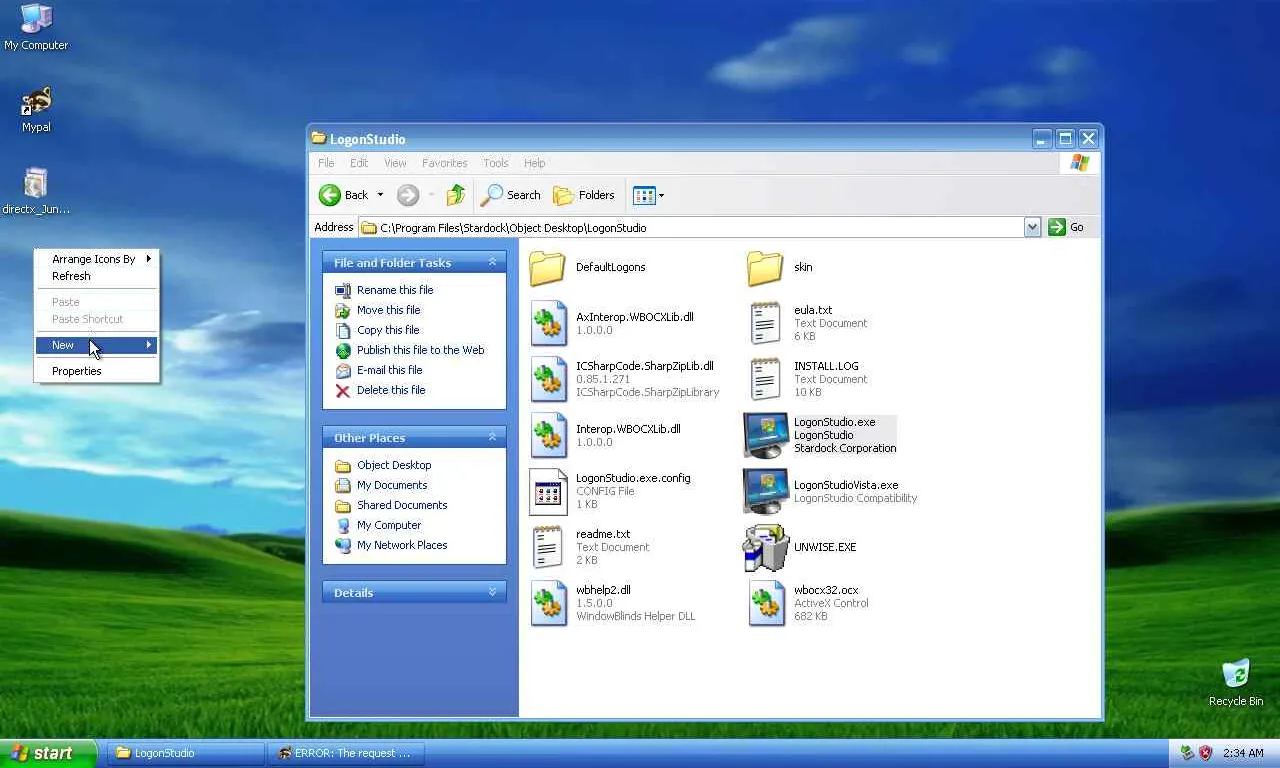This screenshot has height=768, width=1280.
Task: Click Refresh in the desktop context menu
Action: pos(96,276)
